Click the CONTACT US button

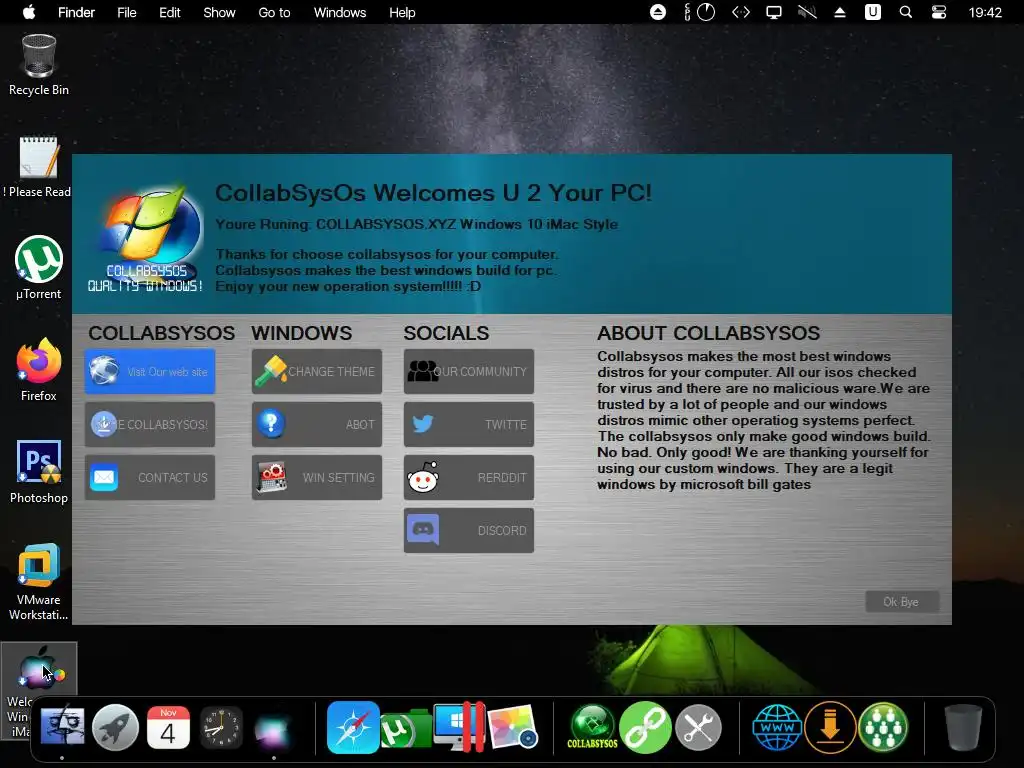coord(150,477)
